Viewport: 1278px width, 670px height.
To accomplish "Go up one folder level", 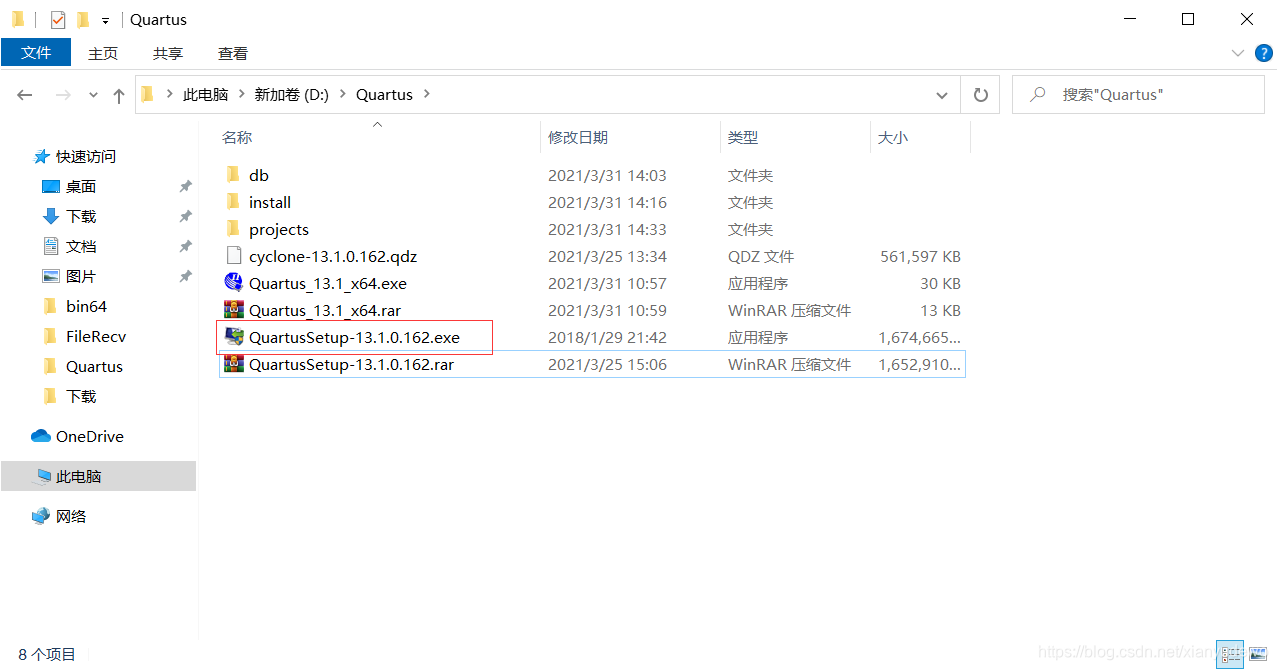I will pyautogui.click(x=119, y=95).
